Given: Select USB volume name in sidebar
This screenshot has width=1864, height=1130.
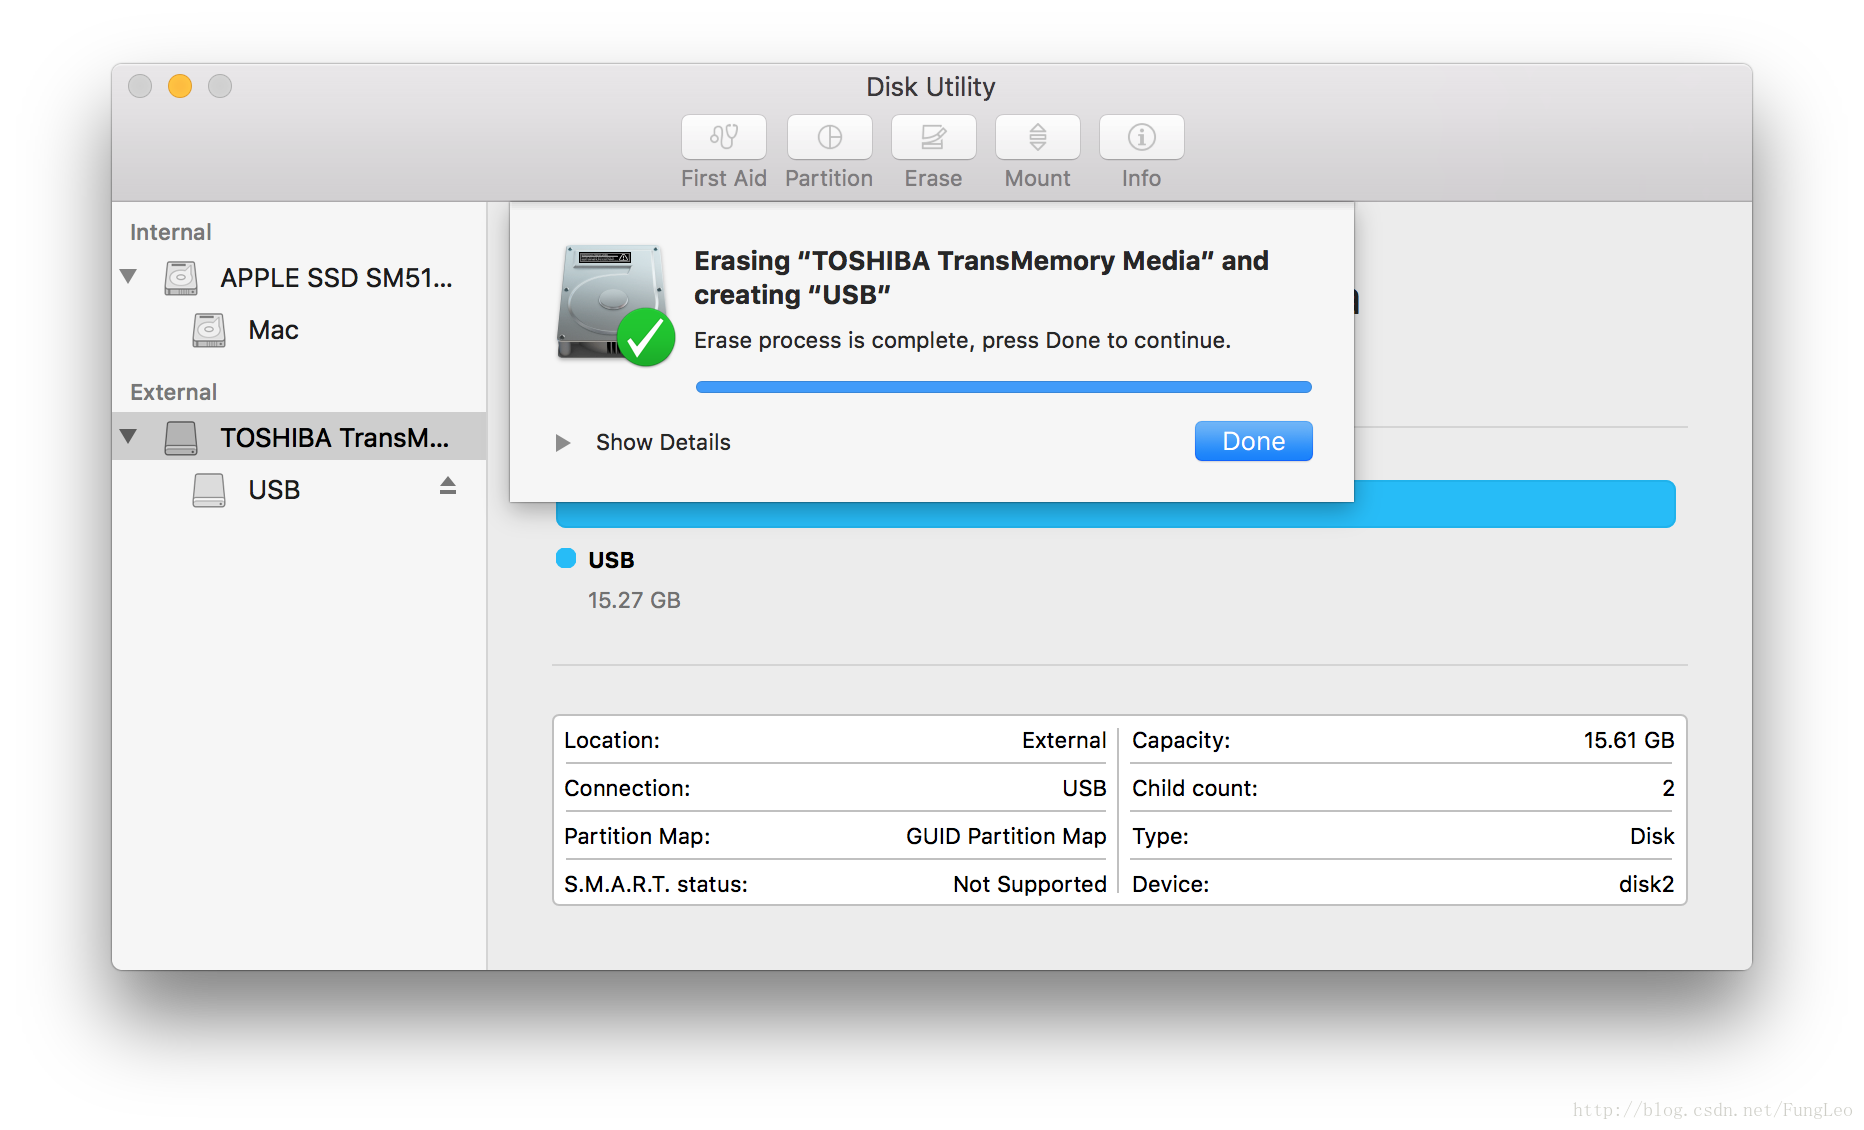Looking at the screenshot, I should (x=274, y=490).
